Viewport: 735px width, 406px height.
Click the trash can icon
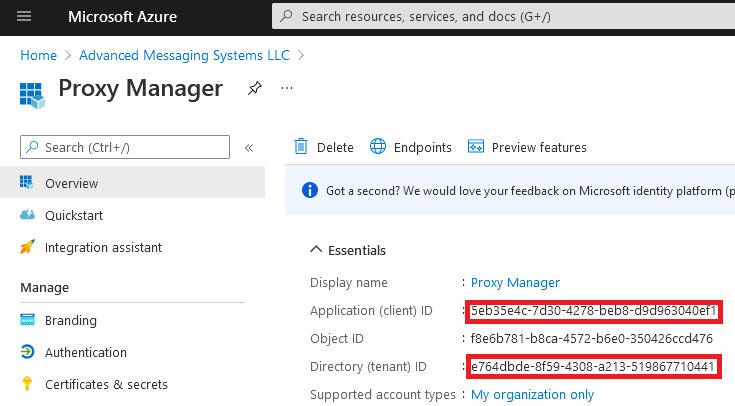click(301, 146)
